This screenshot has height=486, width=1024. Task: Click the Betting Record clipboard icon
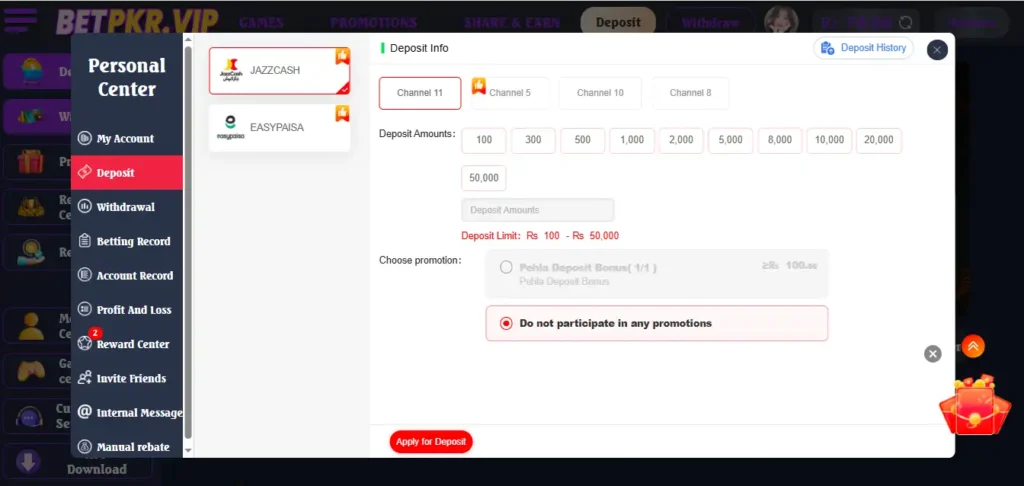(x=84, y=241)
